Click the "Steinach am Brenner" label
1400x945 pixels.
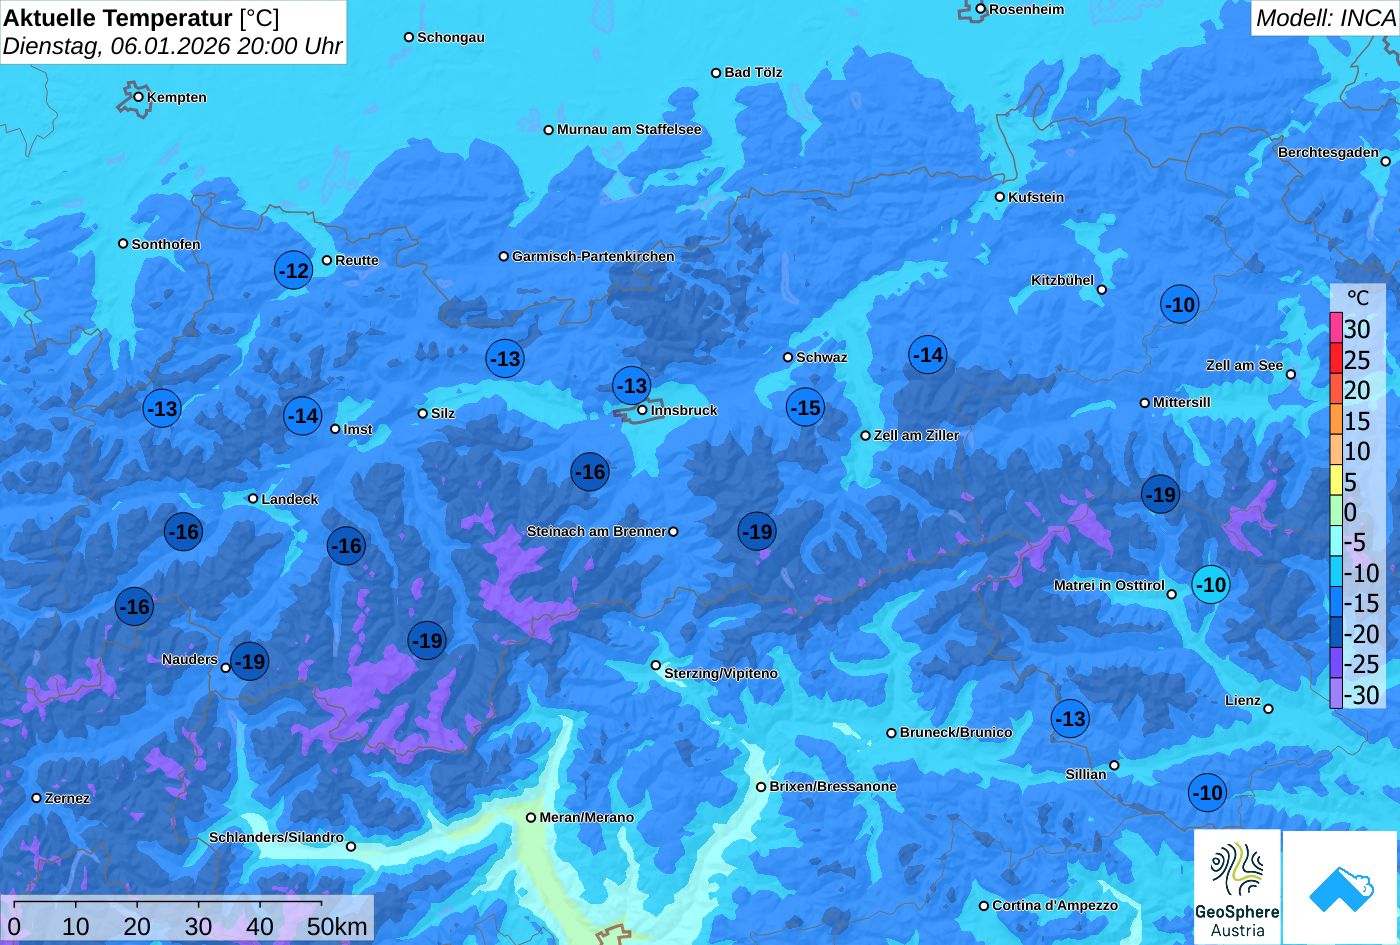point(596,531)
